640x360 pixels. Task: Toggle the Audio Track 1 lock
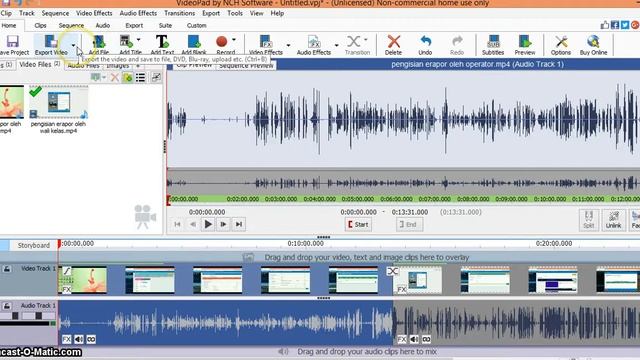tap(7, 306)
